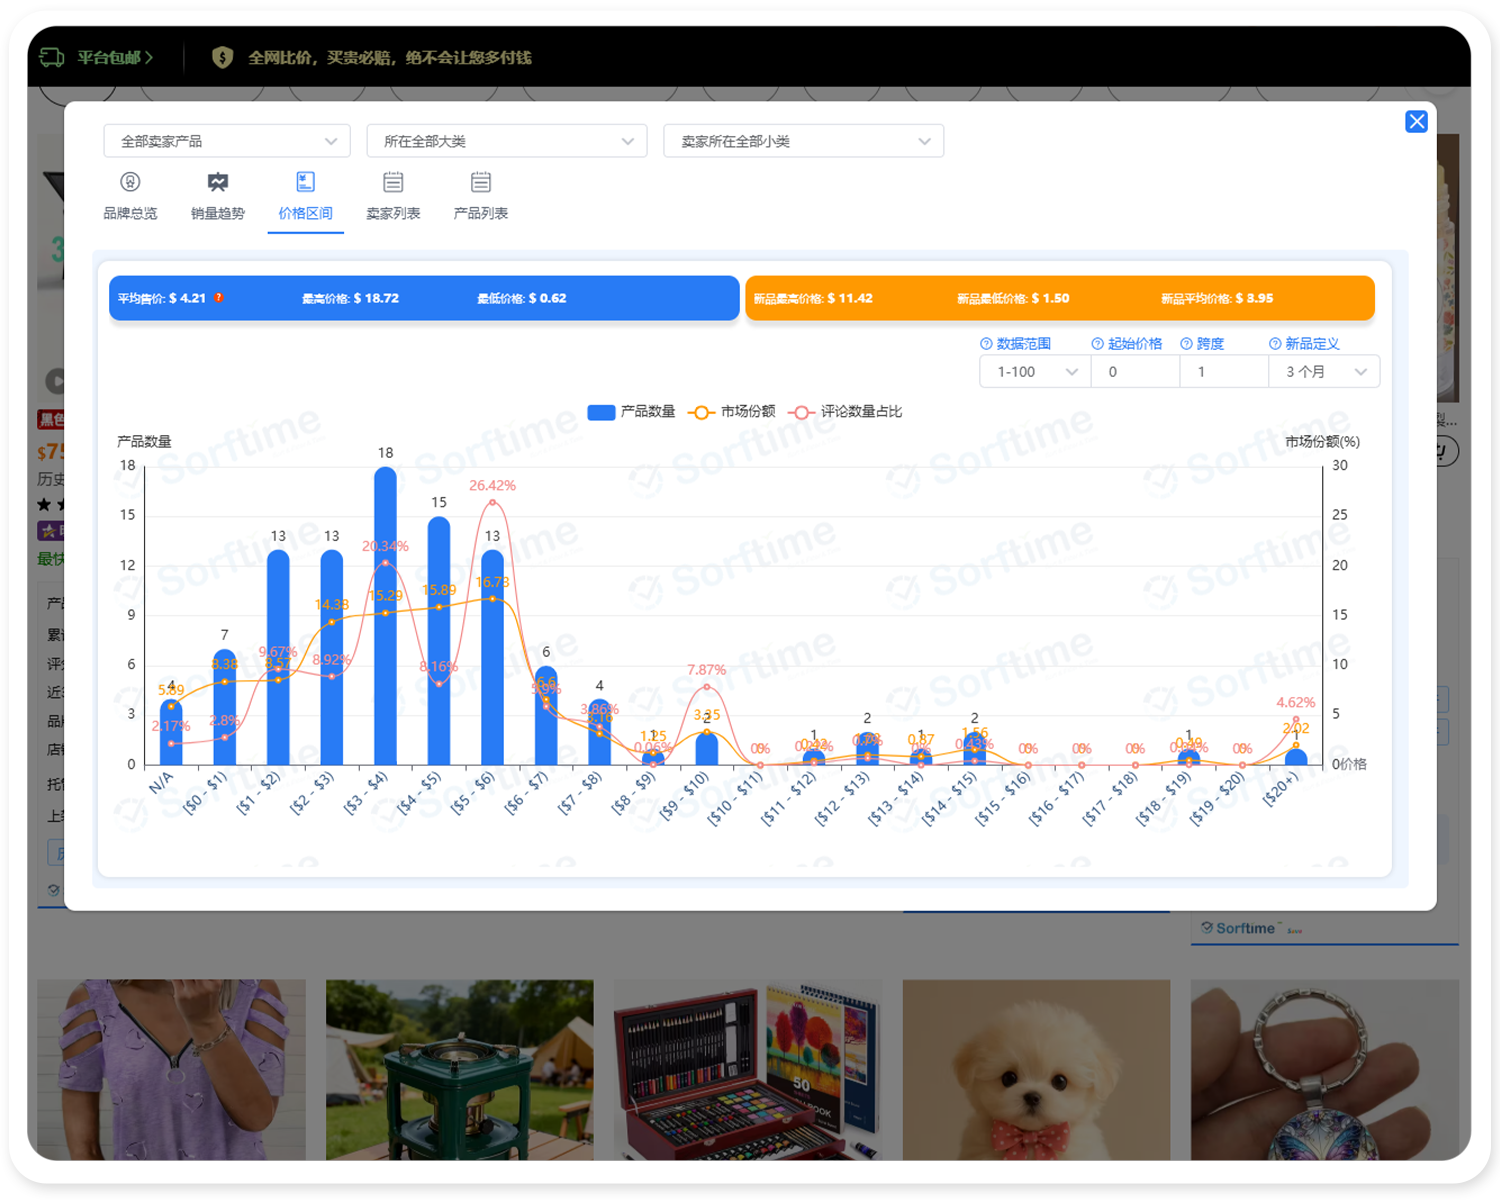Open the 所在全部大类 category dropdown

click(507, 141)
